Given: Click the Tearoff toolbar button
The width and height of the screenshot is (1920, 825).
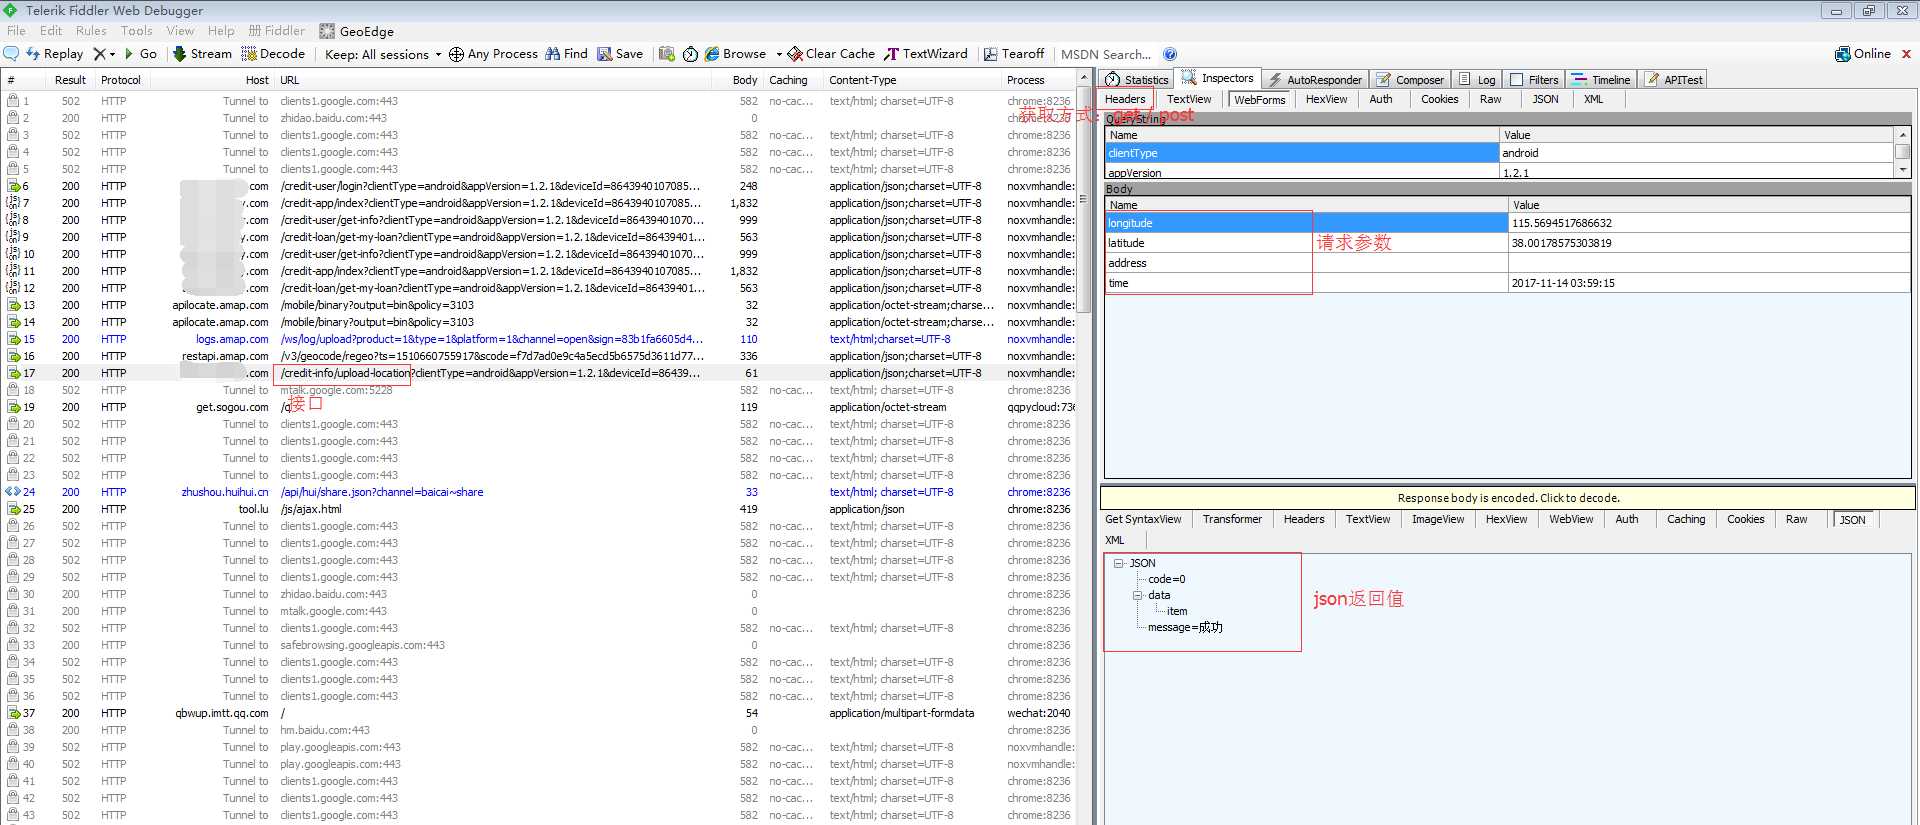Looking at the screenshot, I should coord(1014,54).
